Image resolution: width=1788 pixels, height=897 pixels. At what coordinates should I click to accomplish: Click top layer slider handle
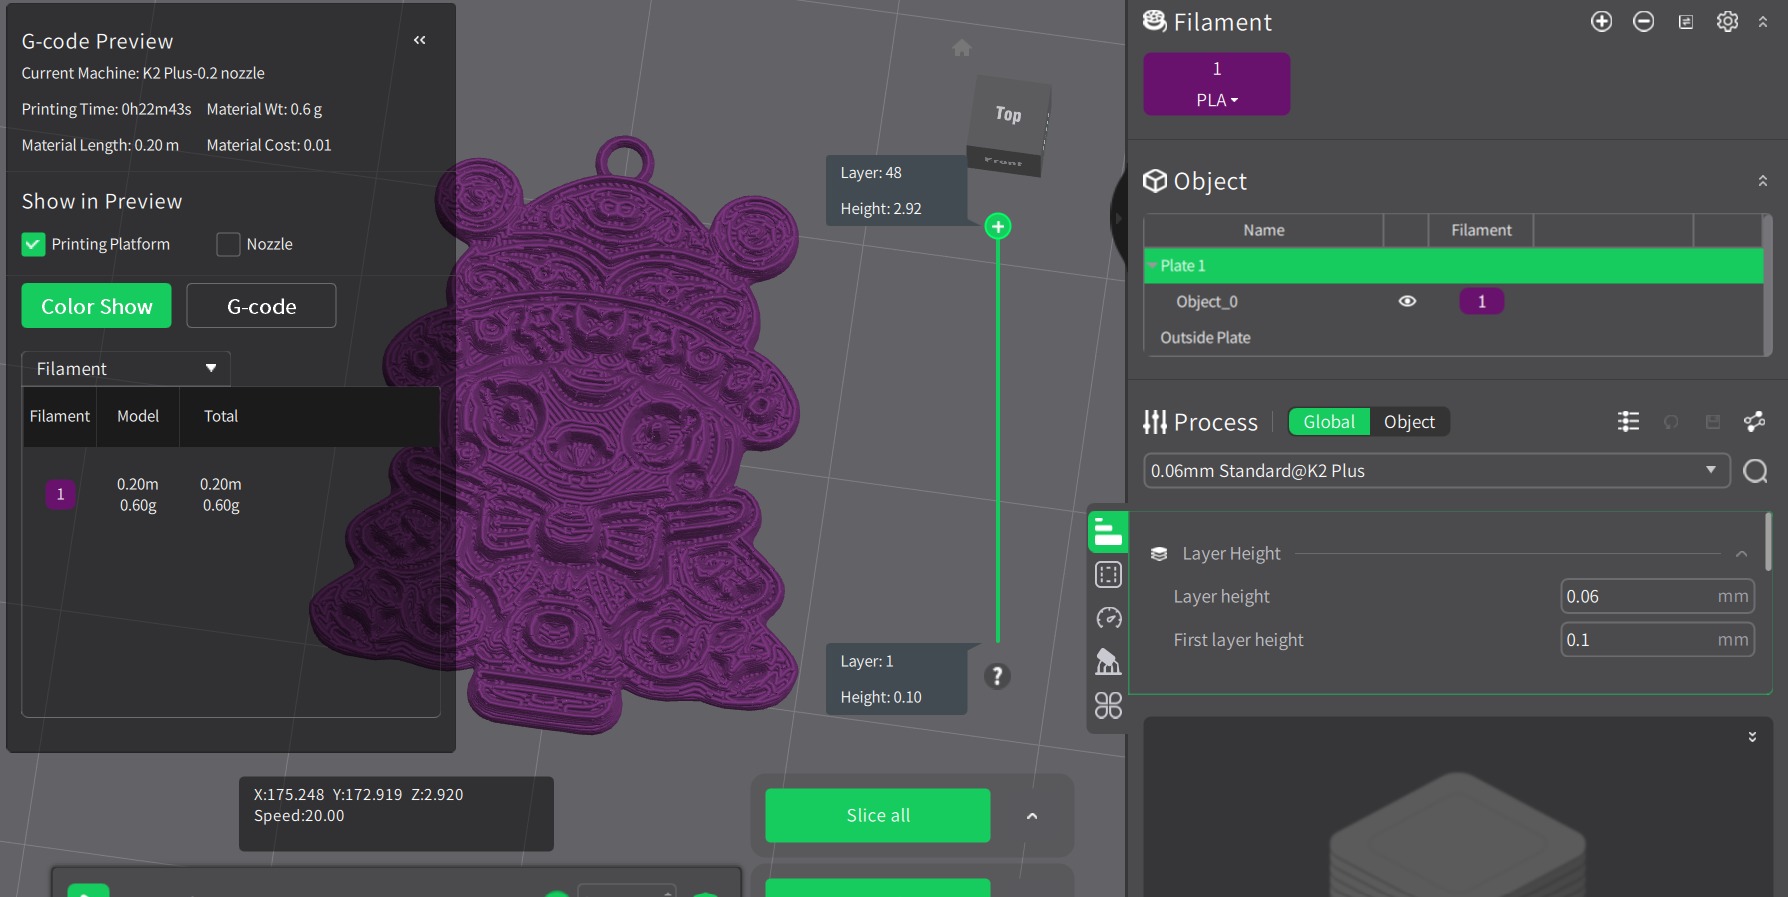tap(997, 226)
